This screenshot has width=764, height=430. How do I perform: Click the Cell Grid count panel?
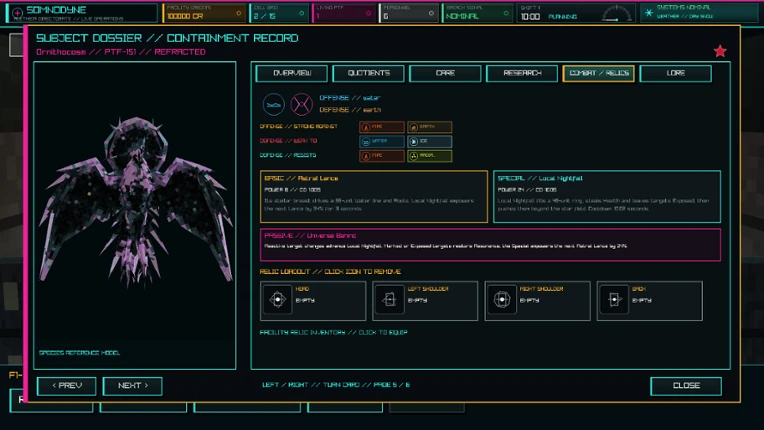tap(279, 13)
